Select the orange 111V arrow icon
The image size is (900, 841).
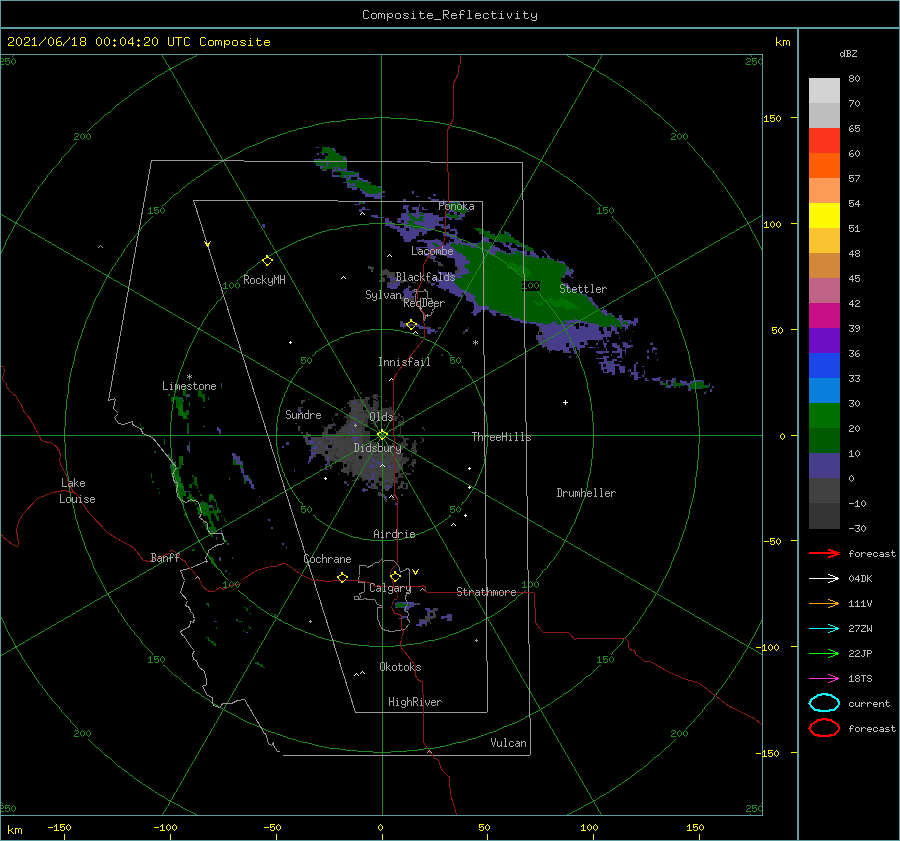824,603
